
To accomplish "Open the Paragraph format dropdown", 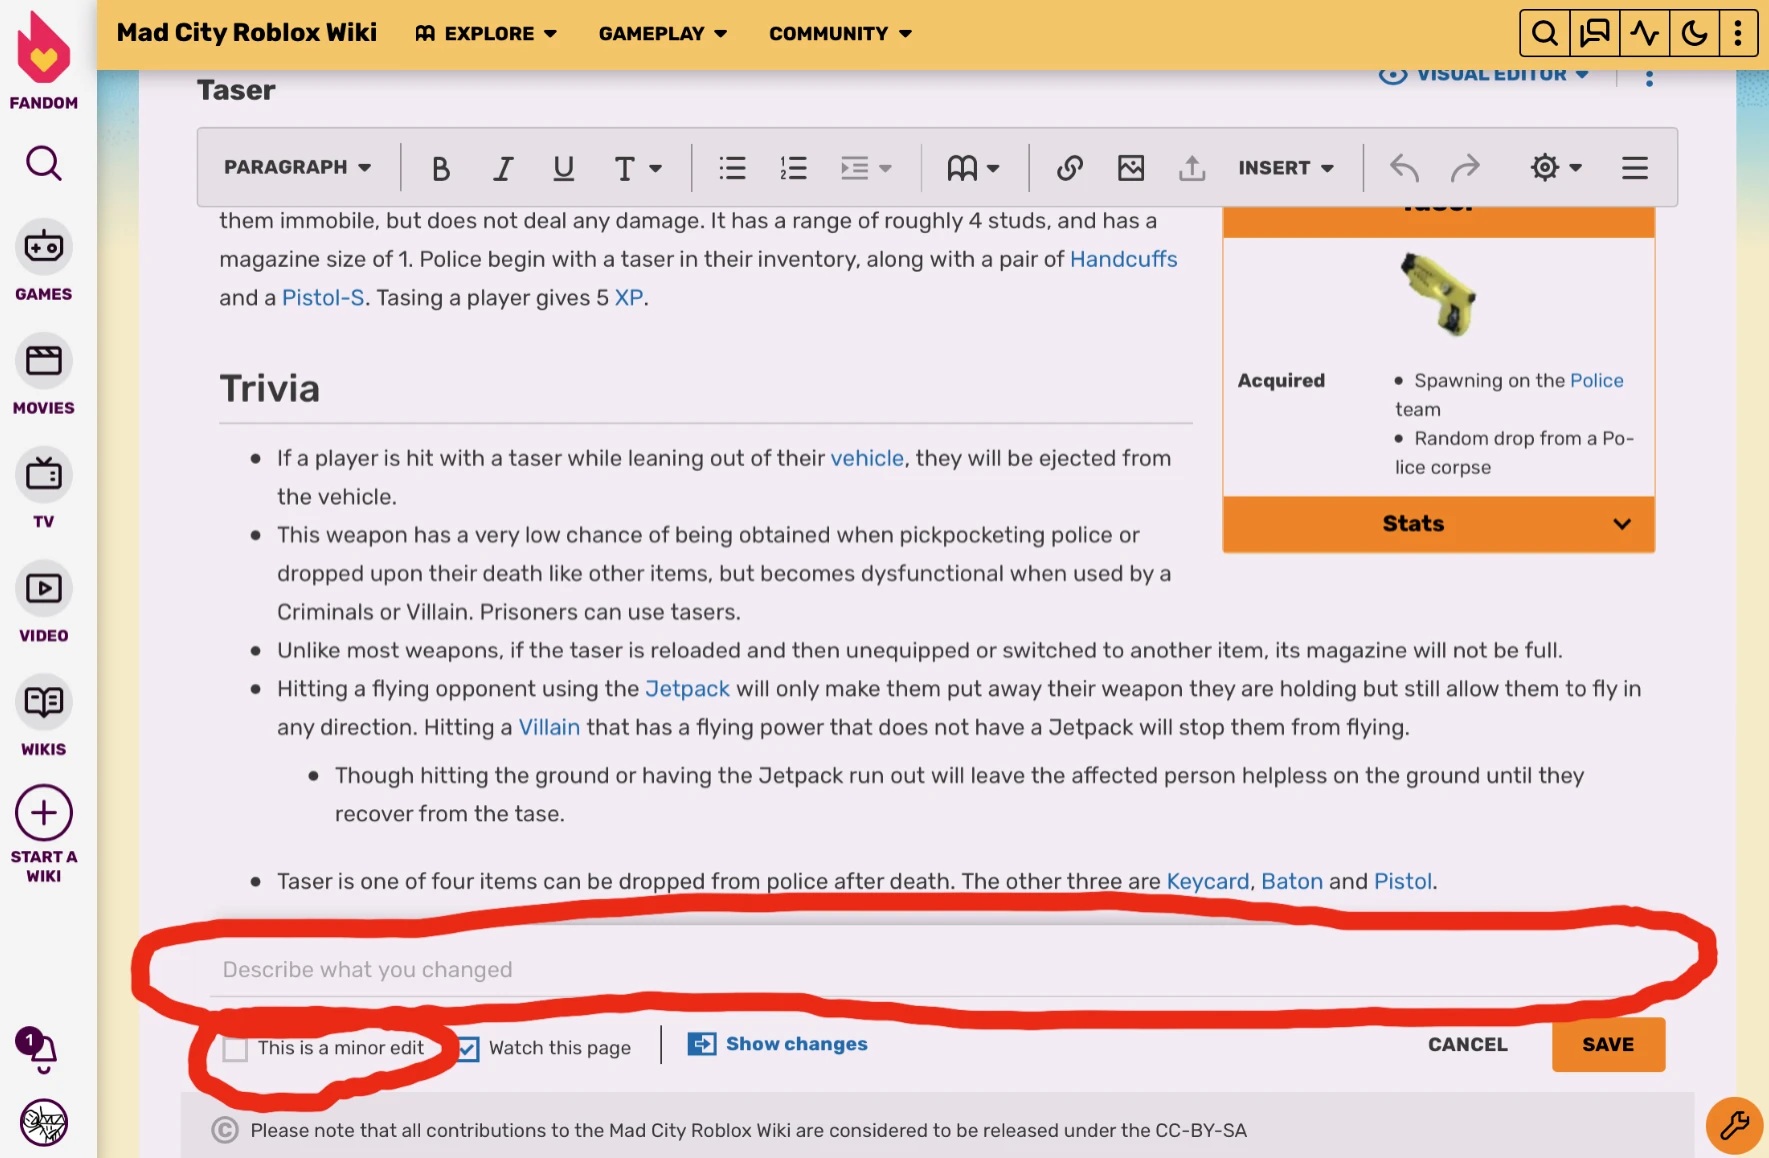I will click(297, 167).
